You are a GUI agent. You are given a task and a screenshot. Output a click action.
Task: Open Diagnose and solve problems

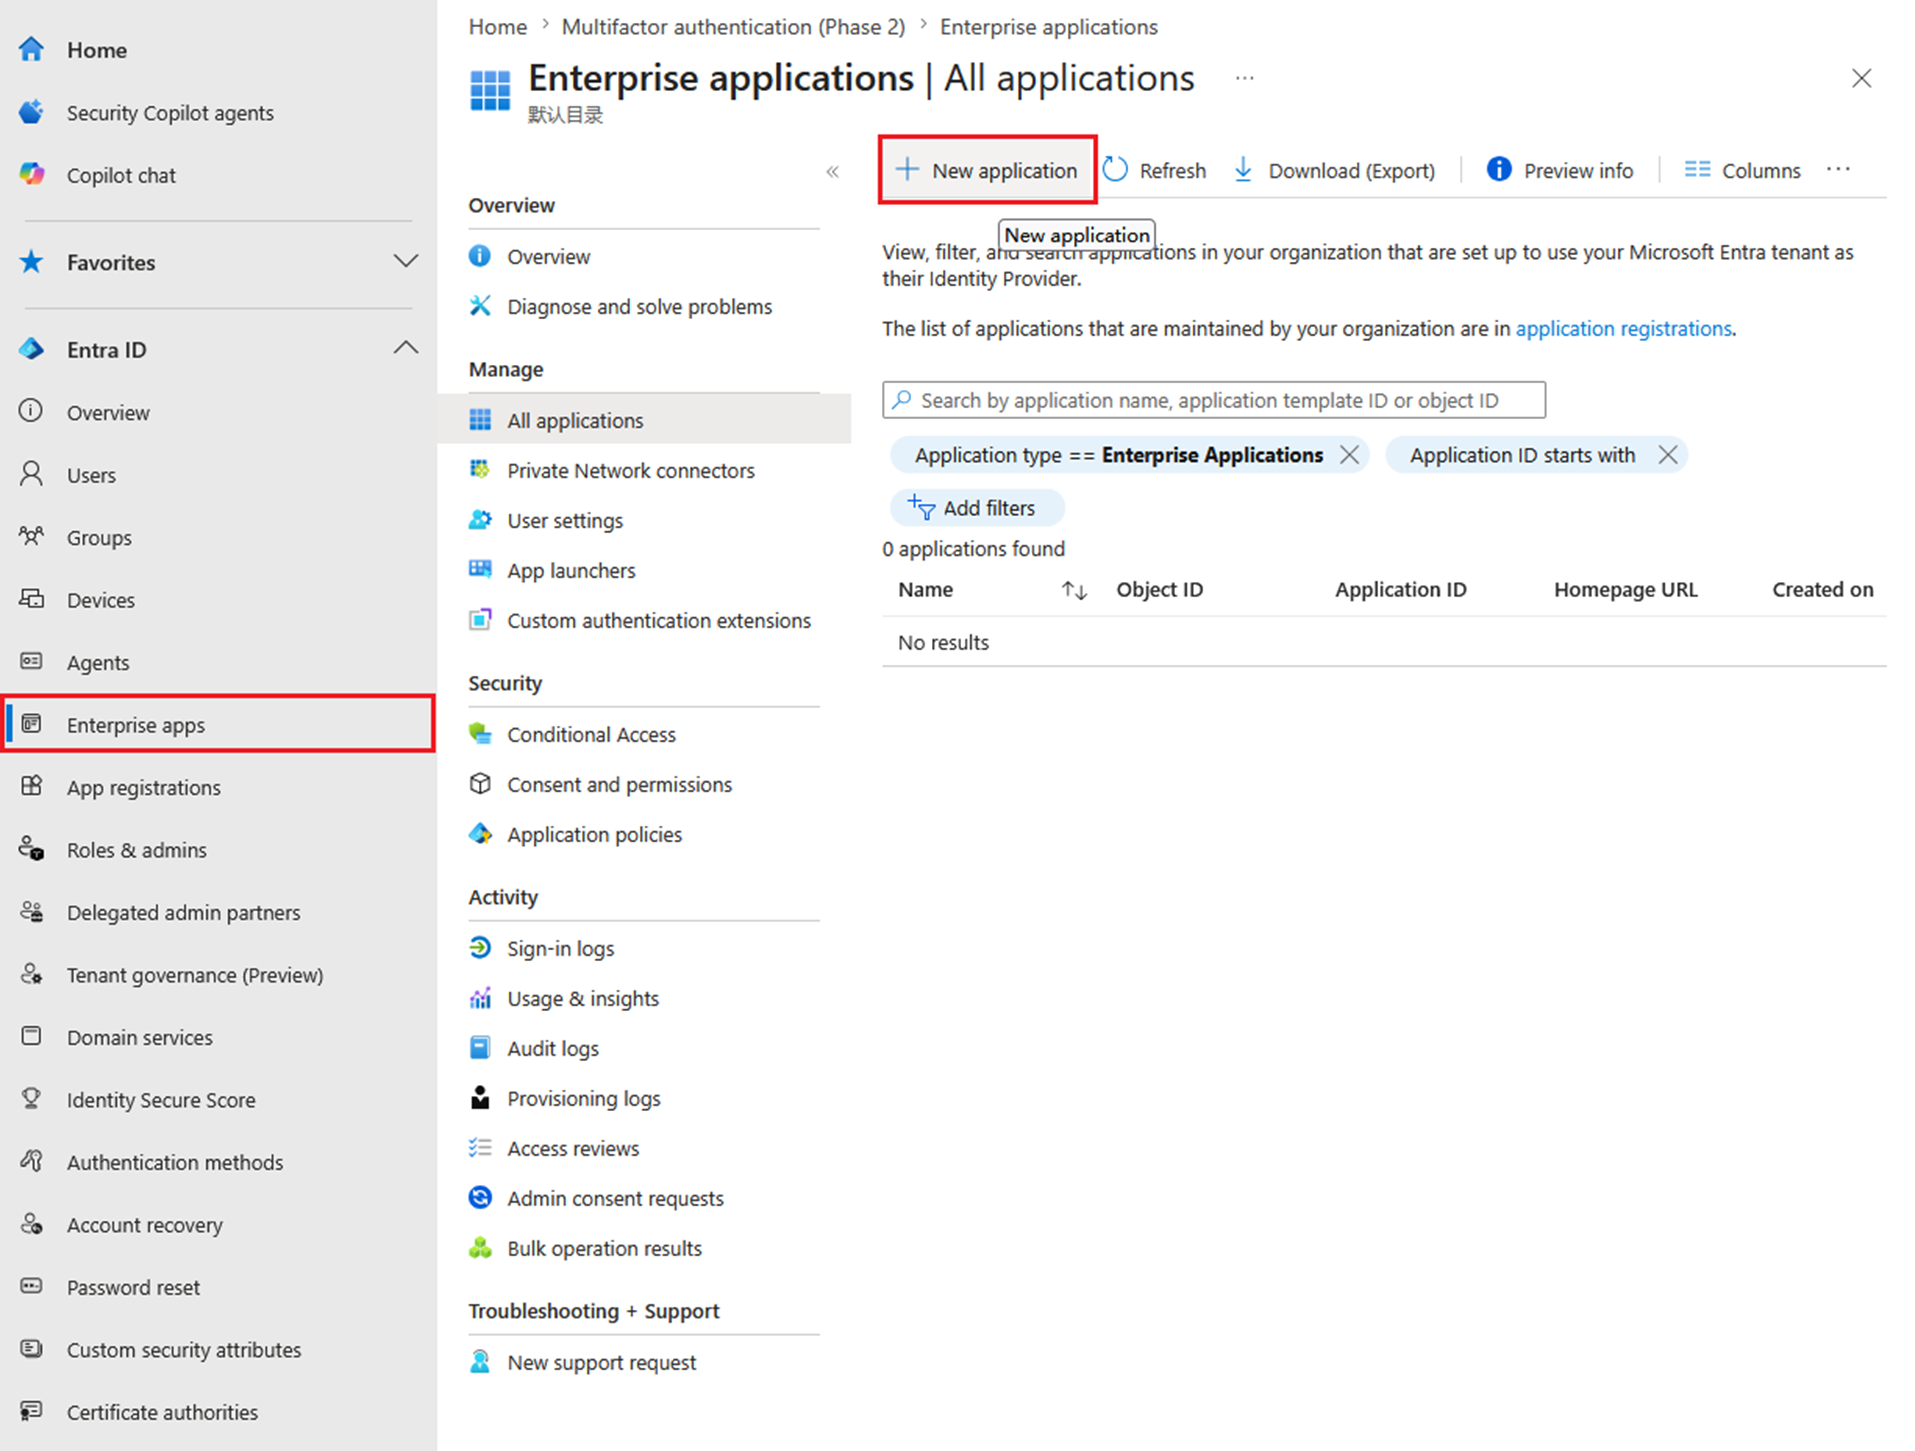[639, 307]
